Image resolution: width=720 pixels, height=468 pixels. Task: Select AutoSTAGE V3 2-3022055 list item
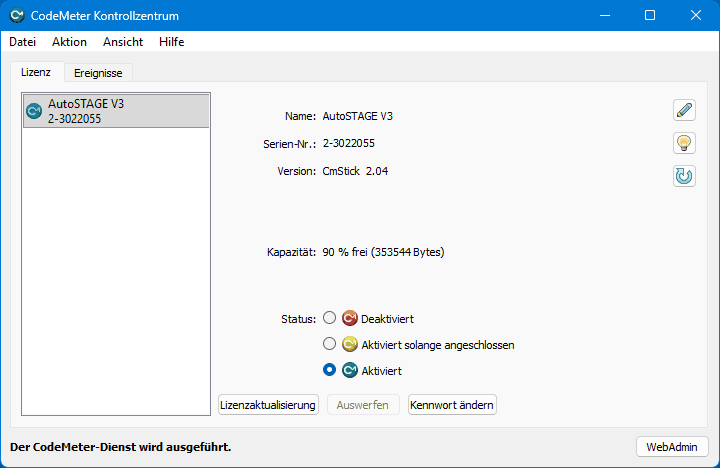[116, 111]
